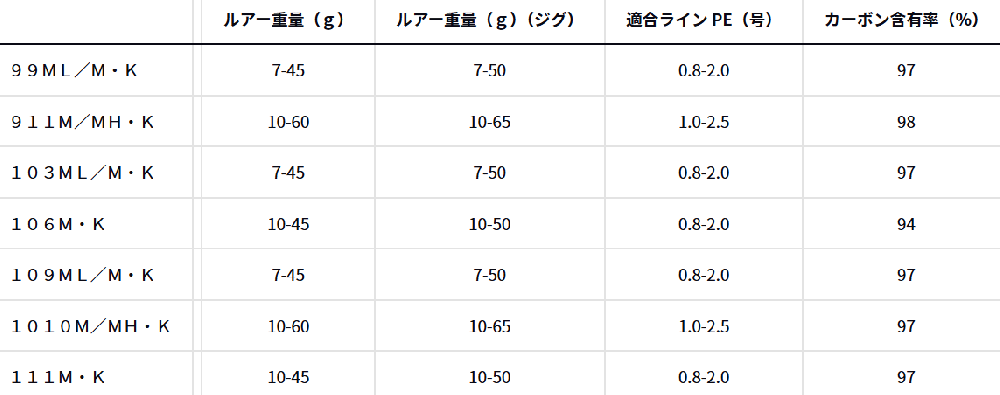Select the 111M・K row label
This screenshot has width=1000, height=395.
tap(59, 378)
